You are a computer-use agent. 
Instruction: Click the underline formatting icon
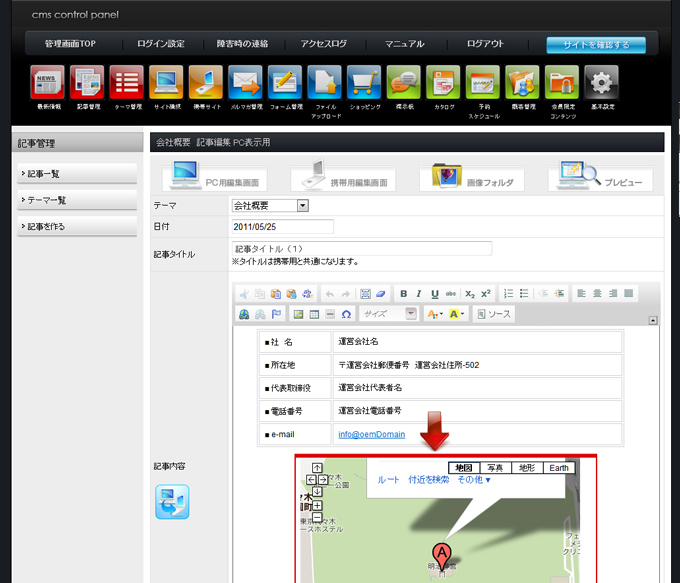pos(435,294)
